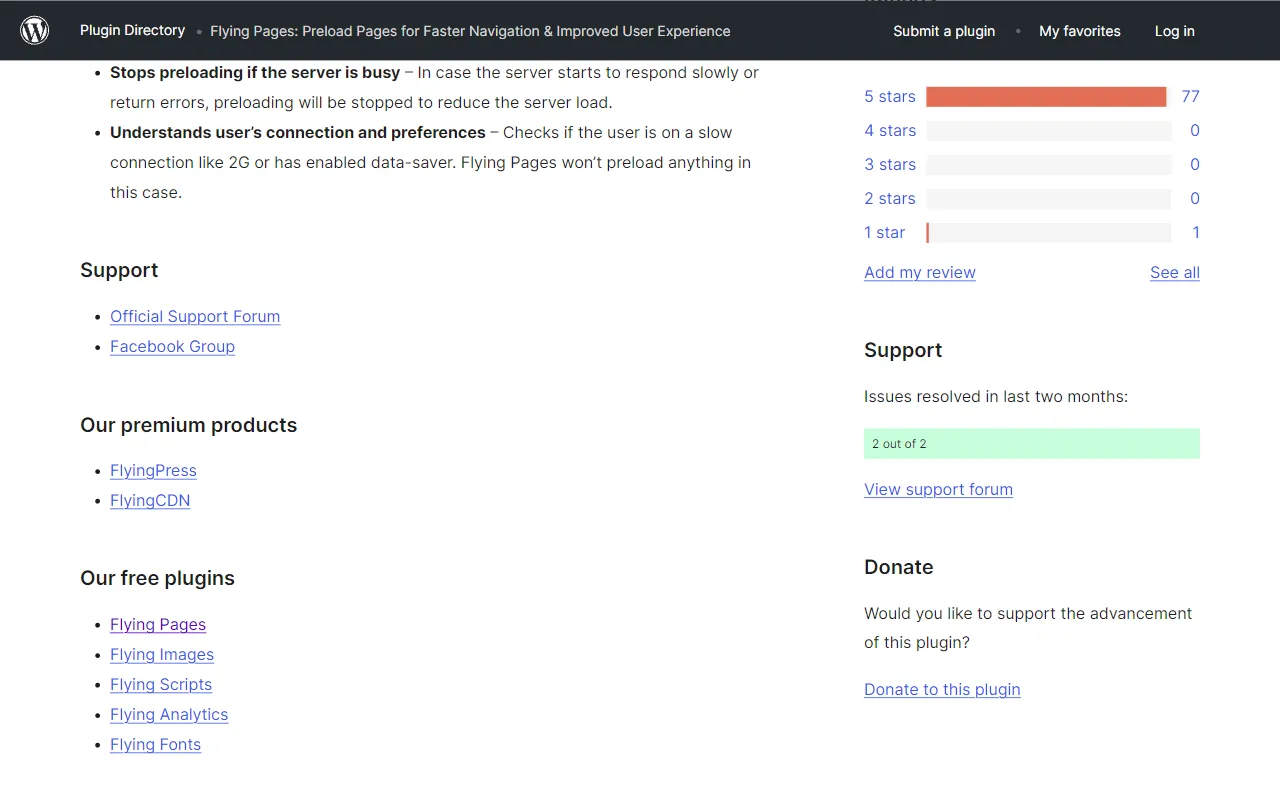Viewport: 1280px width, 800px height.
Task: Open the Flying Pages plugin link
Action: point(158,624)
